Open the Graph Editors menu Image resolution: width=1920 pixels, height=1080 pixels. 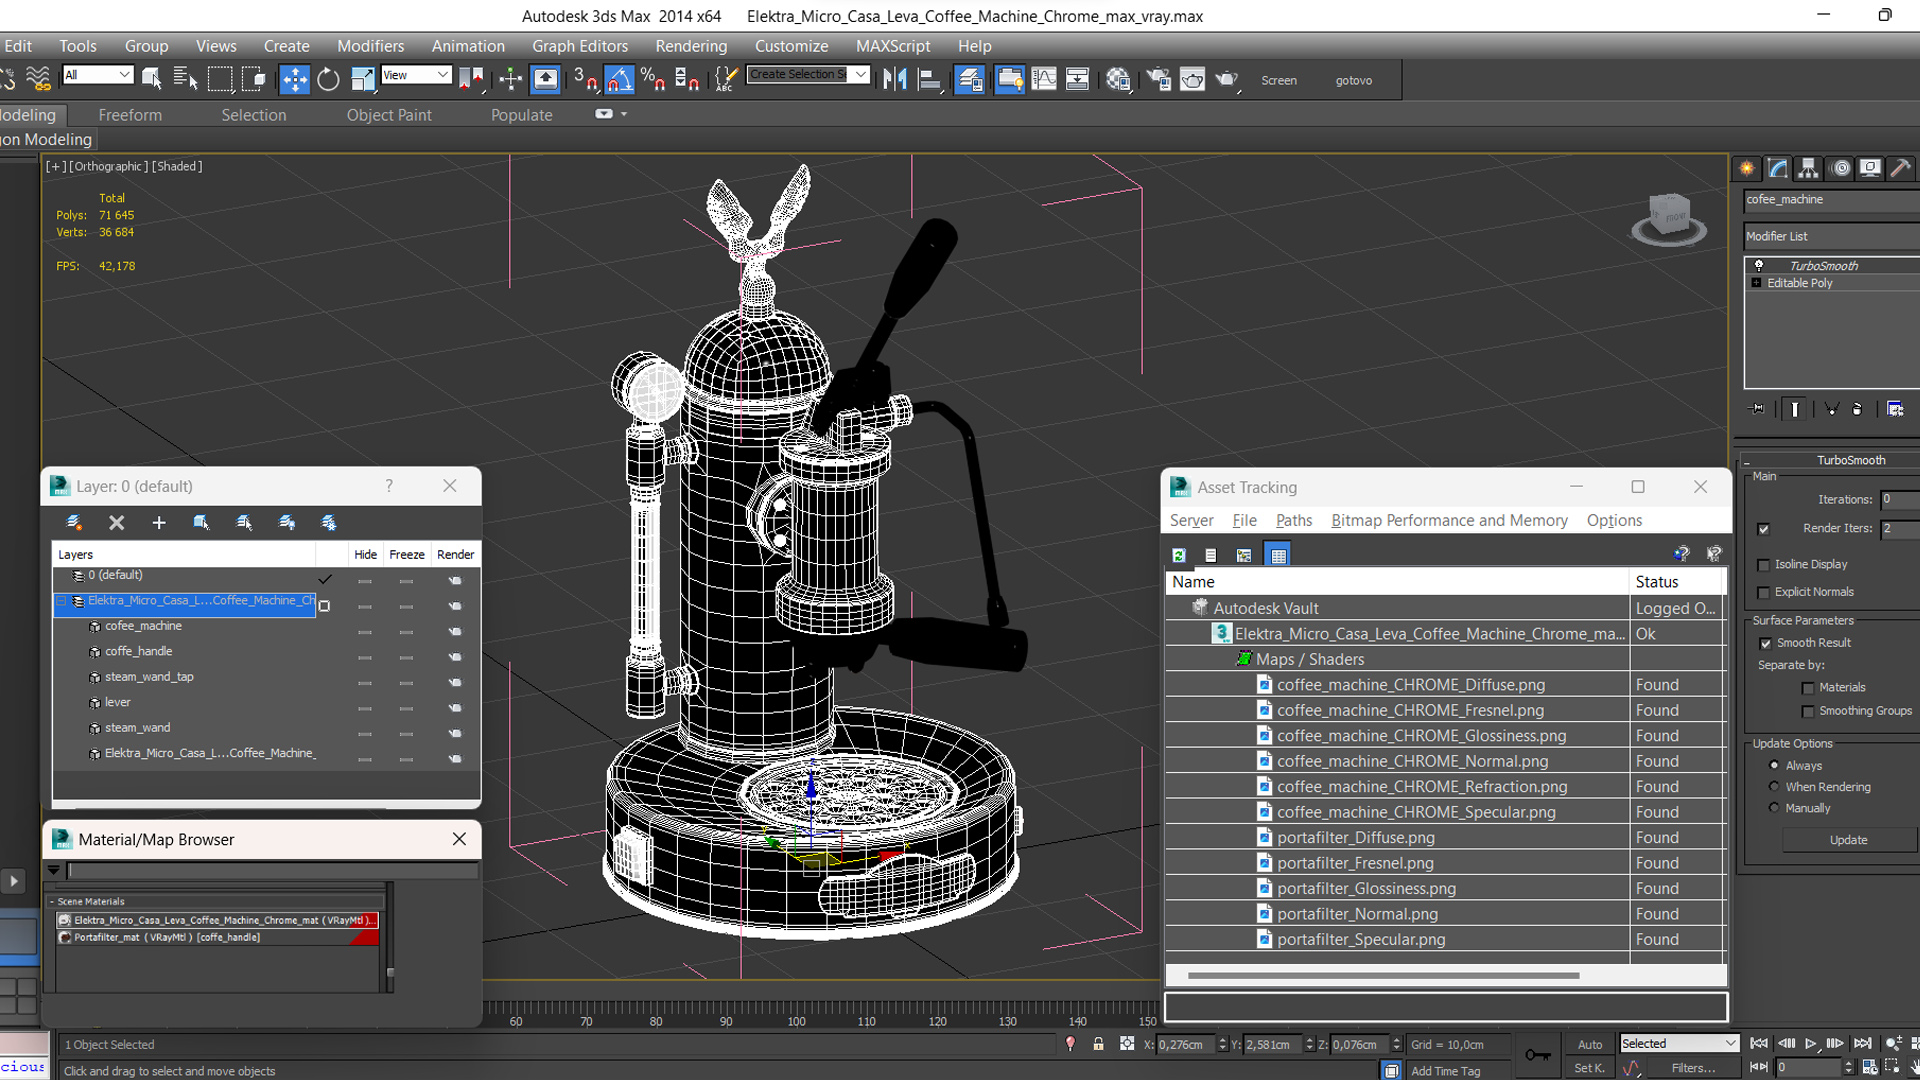[580, 46]
